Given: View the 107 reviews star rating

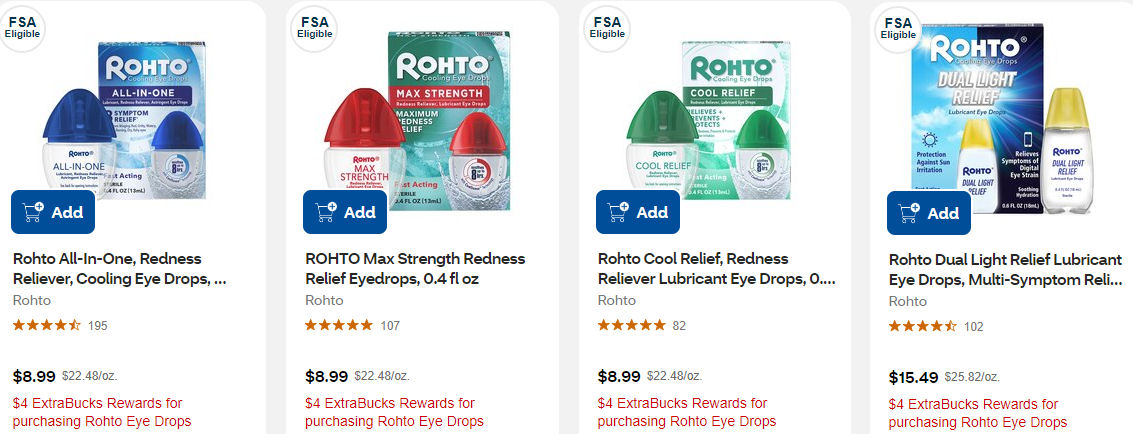Looking at the screenshot, I should [339, 326].
